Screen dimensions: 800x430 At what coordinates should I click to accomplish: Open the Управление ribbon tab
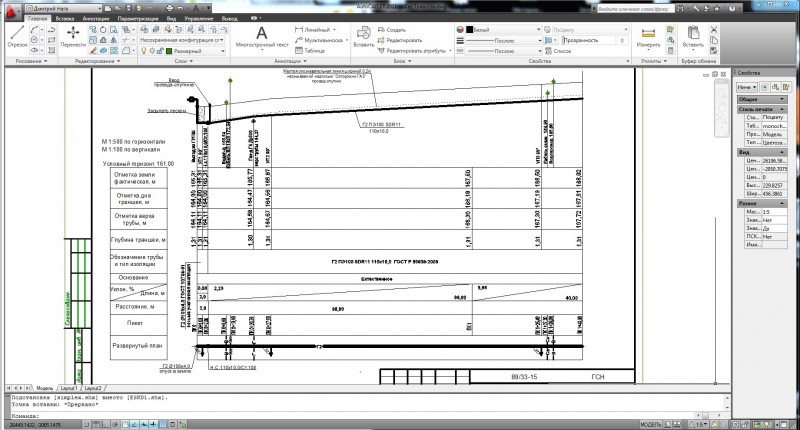point(199,18)
